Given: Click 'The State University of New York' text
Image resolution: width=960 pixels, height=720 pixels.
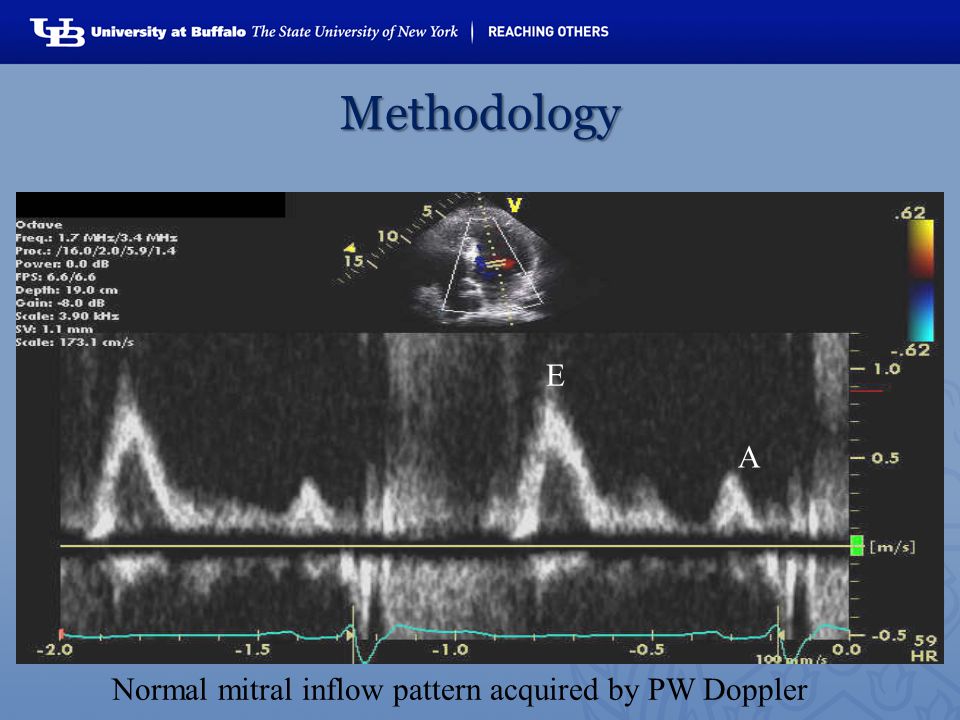Looking at the screenshot, I should (x=354, y=32).
